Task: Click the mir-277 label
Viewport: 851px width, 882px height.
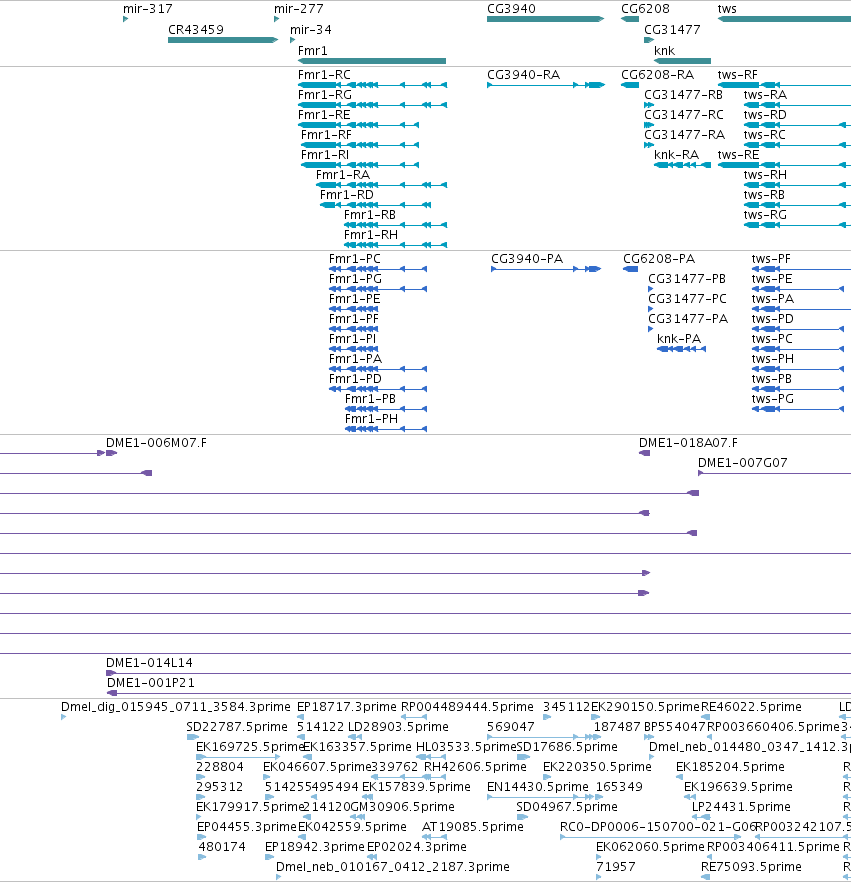Action: (299, 8)
